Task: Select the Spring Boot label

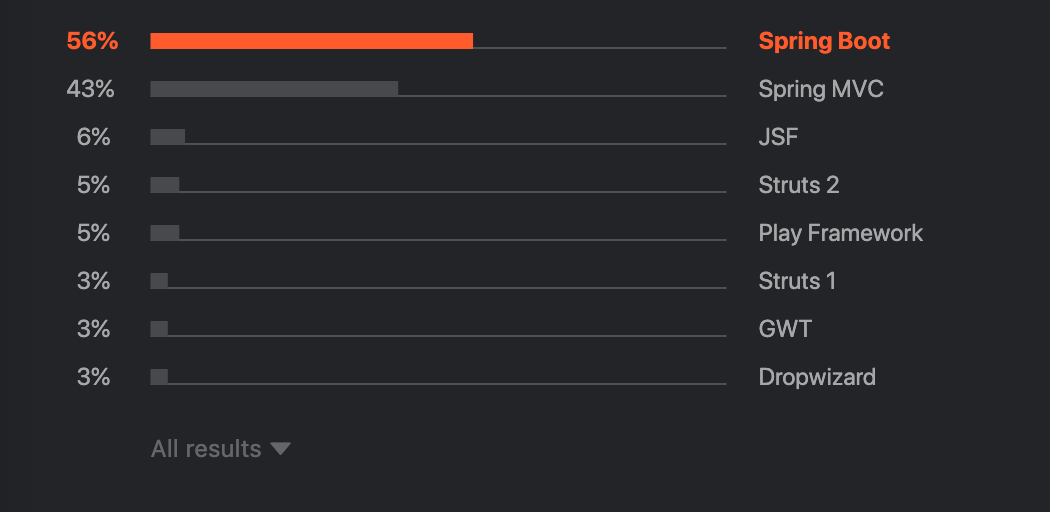Action: coord(824,41)
